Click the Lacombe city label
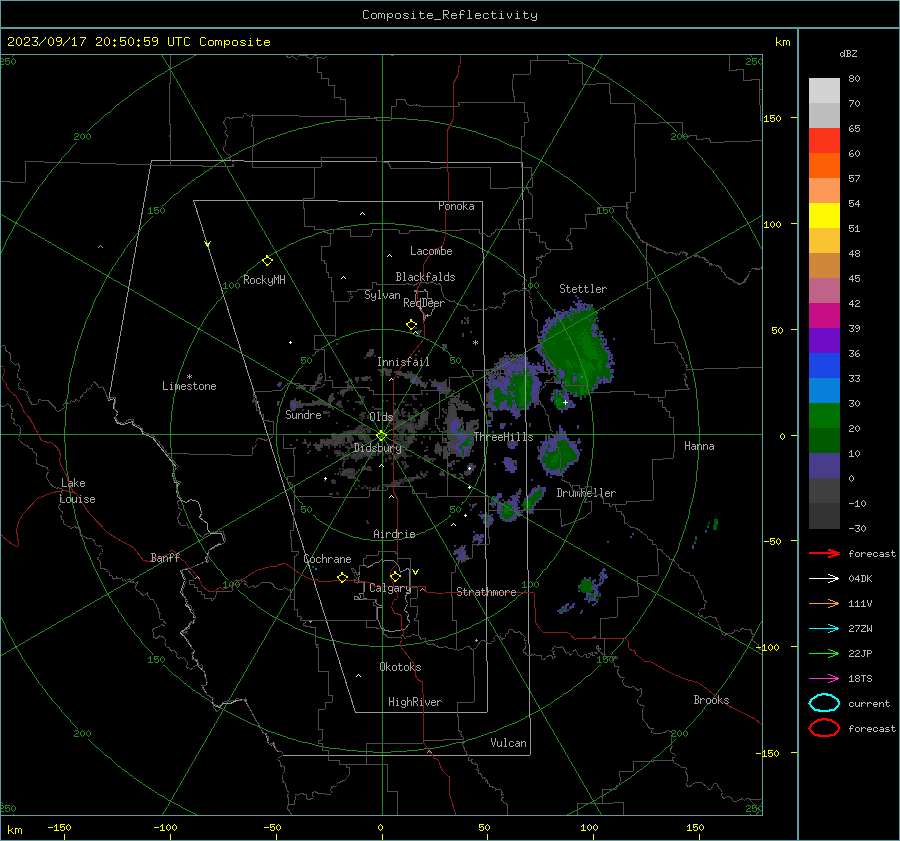The height and width of the screenshot is (841, 900). pyautogui.click(x=431, y=251)
